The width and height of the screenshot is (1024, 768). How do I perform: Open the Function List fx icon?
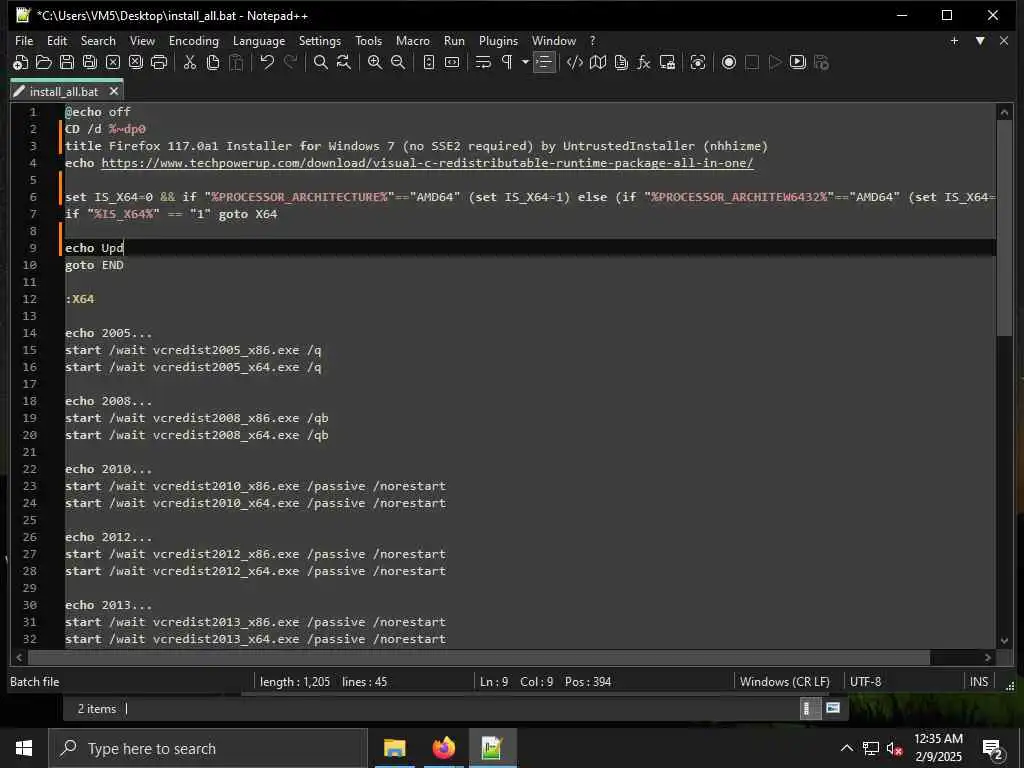[644, 63]
